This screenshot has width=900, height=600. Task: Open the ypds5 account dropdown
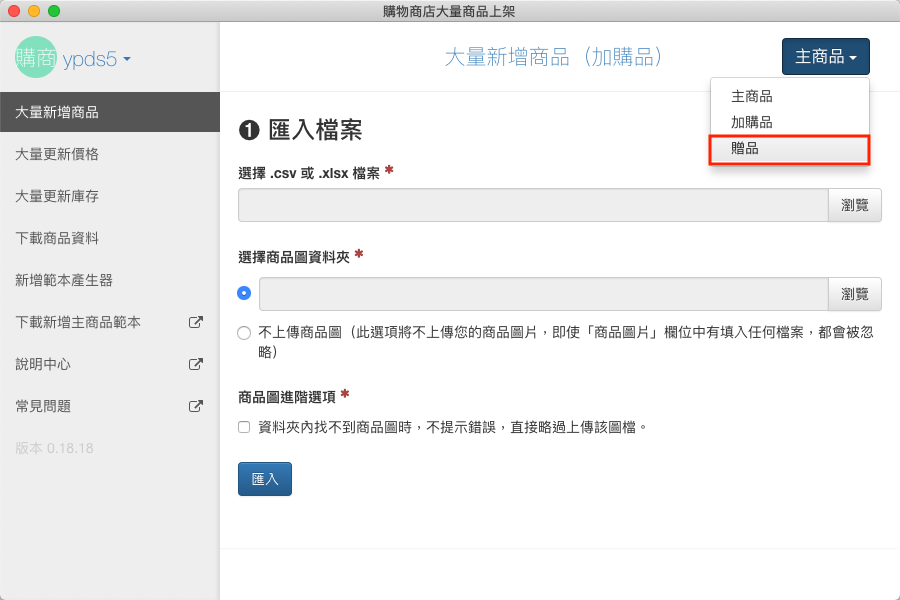pos(96,59)
